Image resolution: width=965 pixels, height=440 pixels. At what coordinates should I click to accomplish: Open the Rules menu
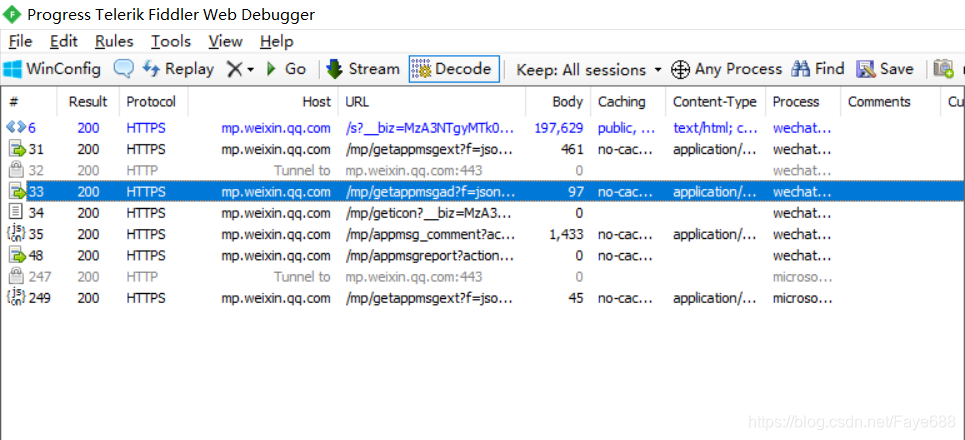[x=114, y=41]
